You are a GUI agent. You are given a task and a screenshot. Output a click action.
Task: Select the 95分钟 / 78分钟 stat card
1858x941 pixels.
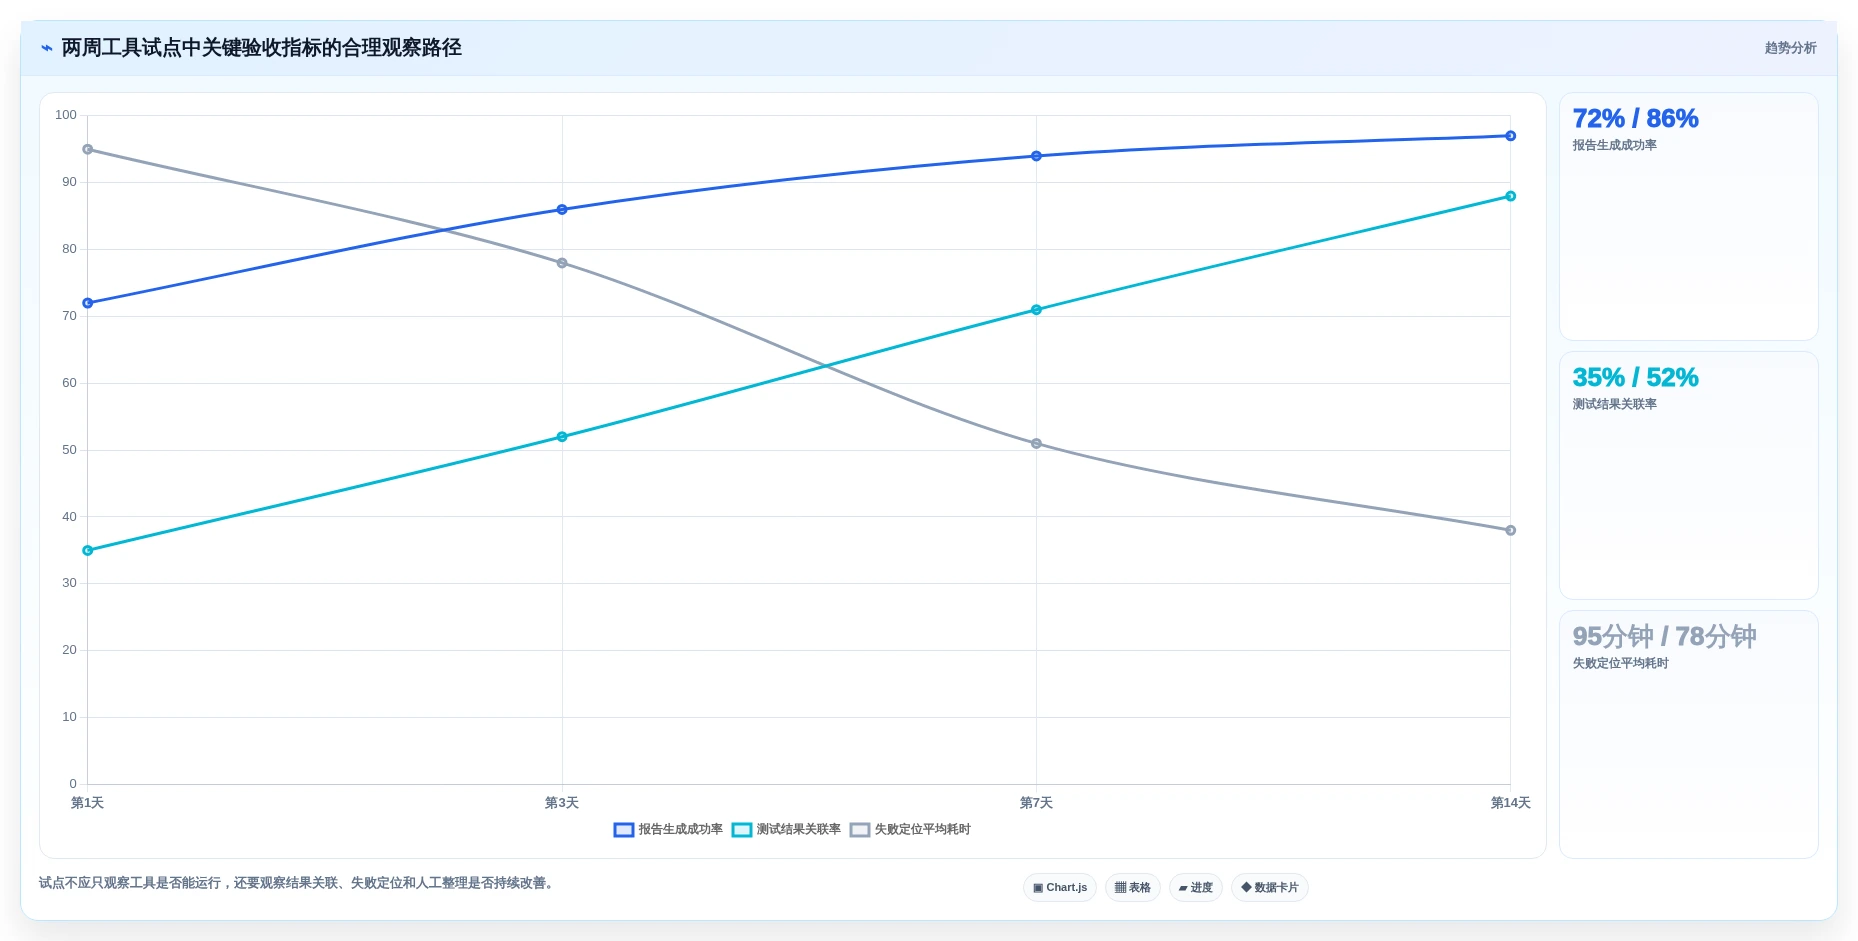[1689, 735]
